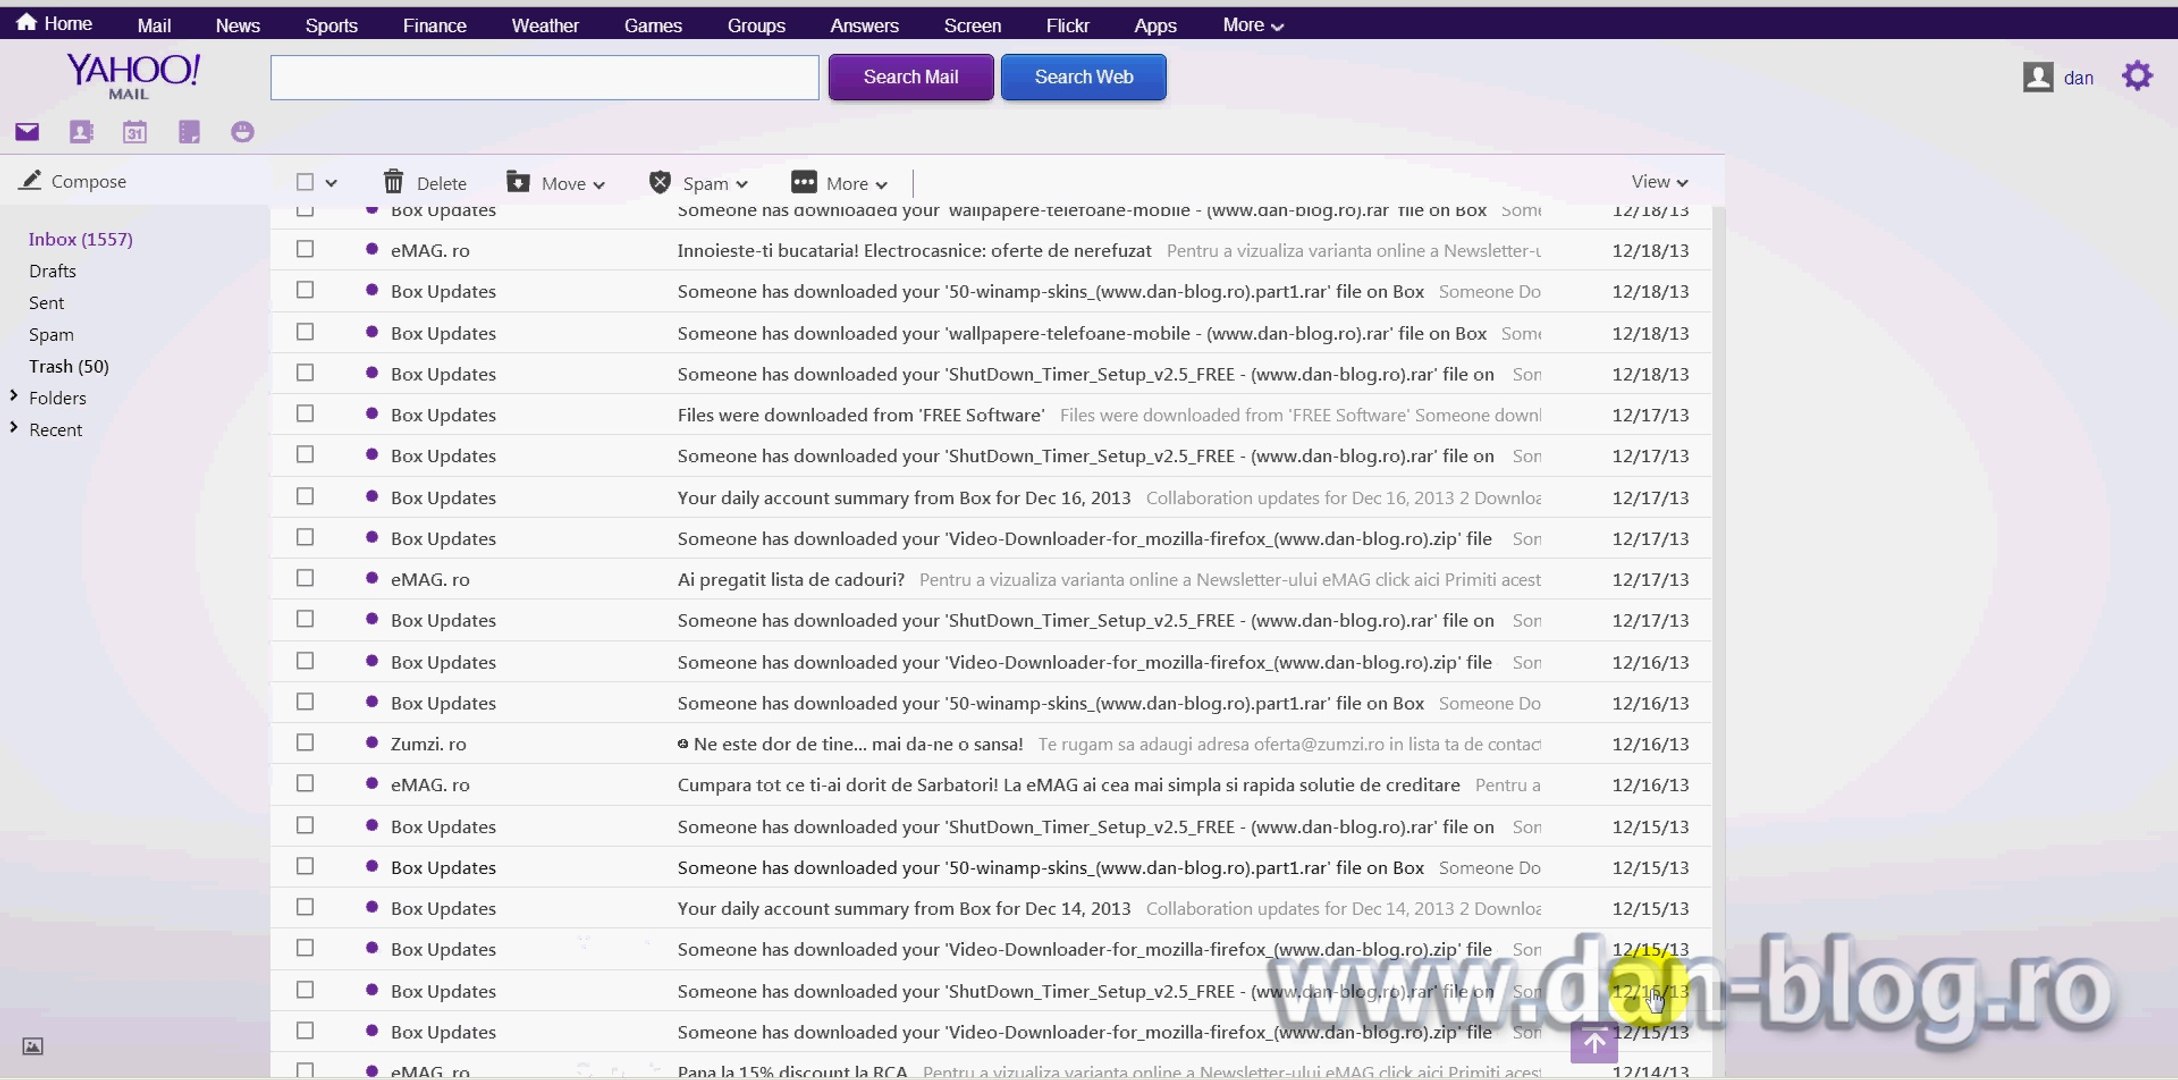Click the settings gear icon

(x=2137, y=76)
